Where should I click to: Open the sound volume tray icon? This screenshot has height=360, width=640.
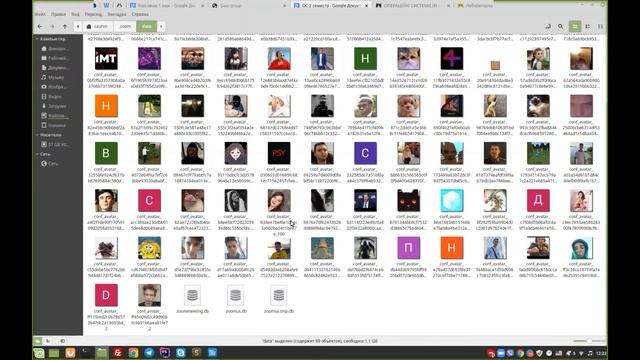tap(590, 353)
